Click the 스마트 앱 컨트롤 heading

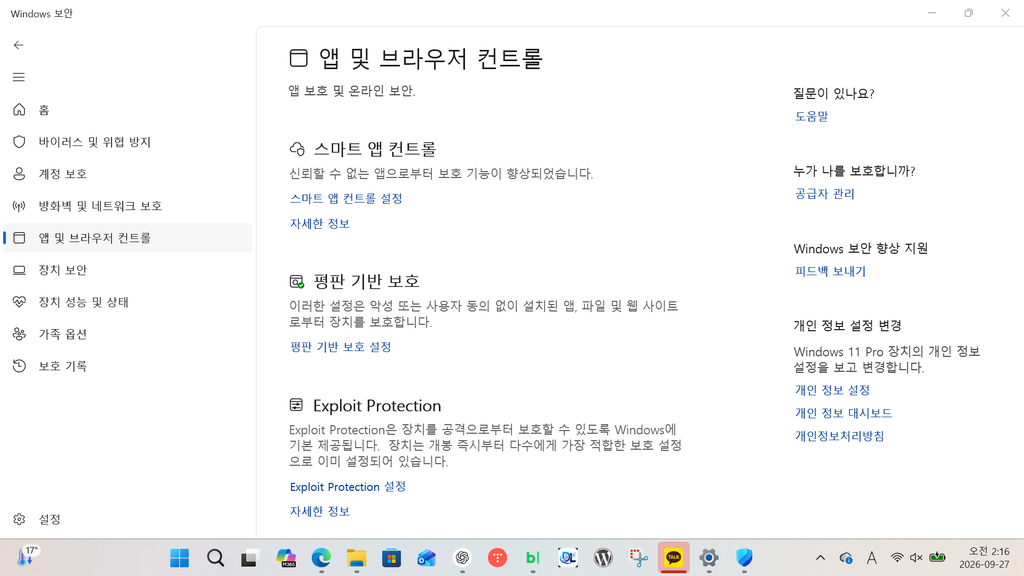point(374,149)
